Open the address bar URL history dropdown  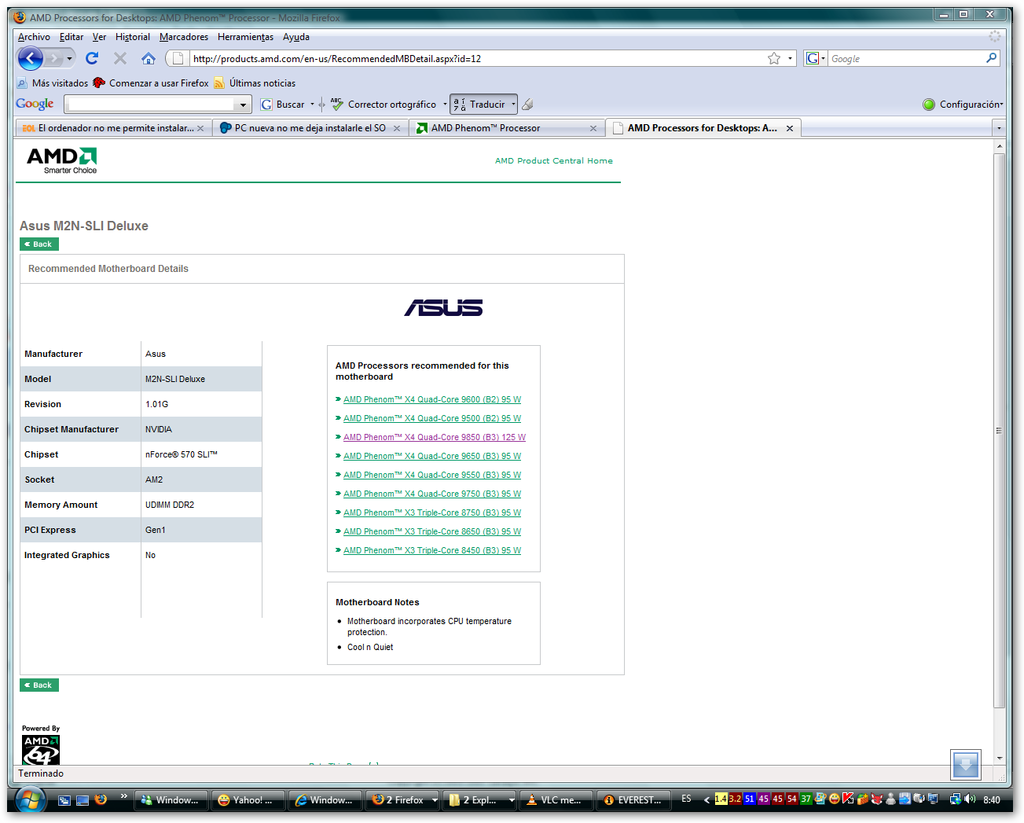point(790,59)
